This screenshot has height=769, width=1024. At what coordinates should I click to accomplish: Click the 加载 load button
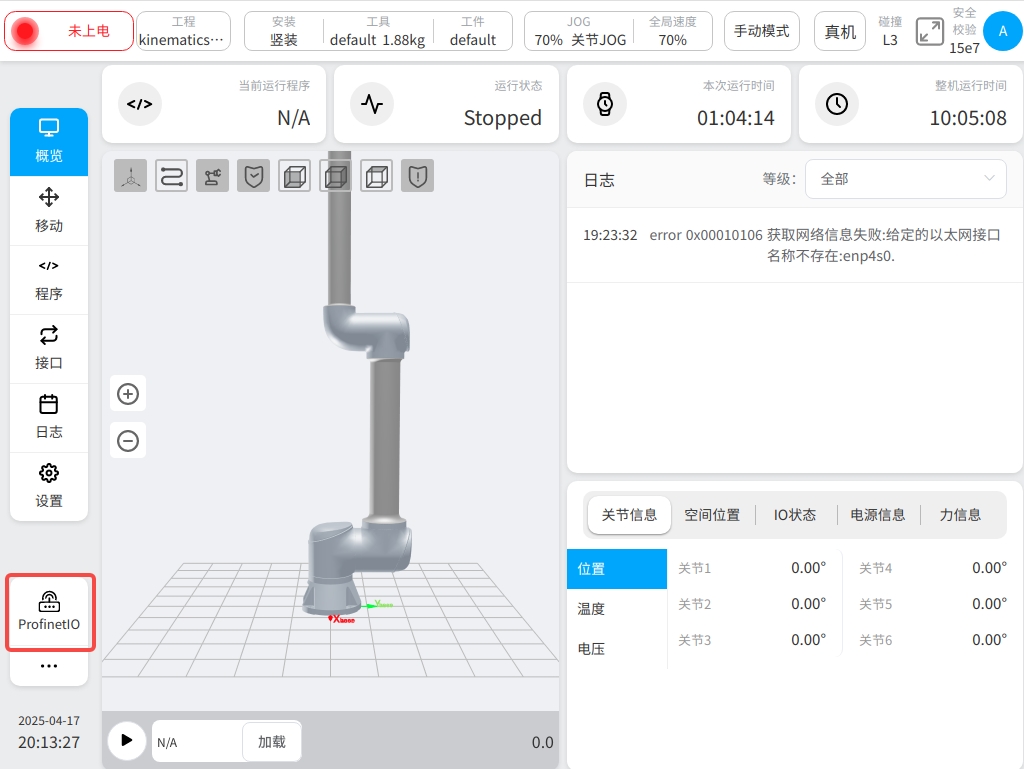pyautogui.click(x=271, y=742)
